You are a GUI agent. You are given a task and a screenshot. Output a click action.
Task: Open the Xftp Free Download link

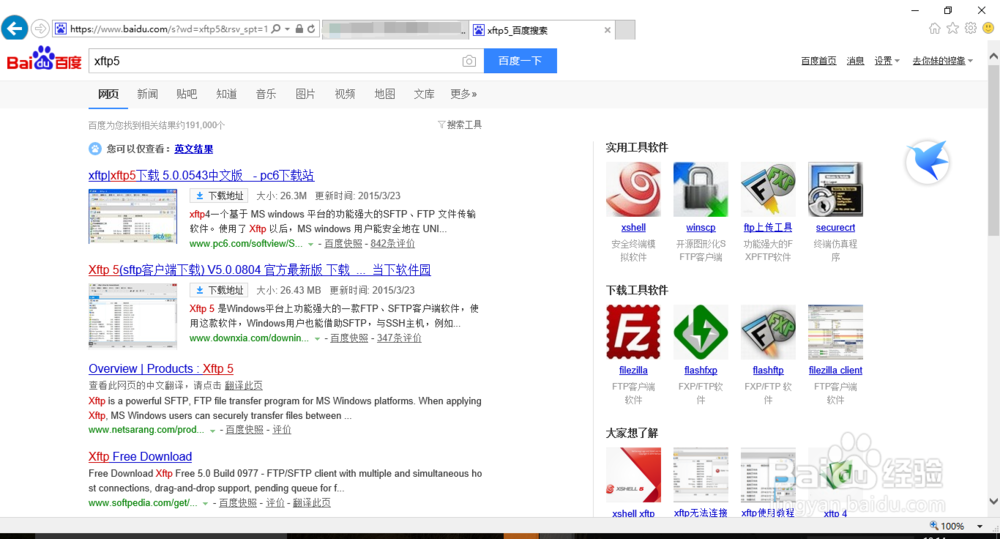point(140,457)
